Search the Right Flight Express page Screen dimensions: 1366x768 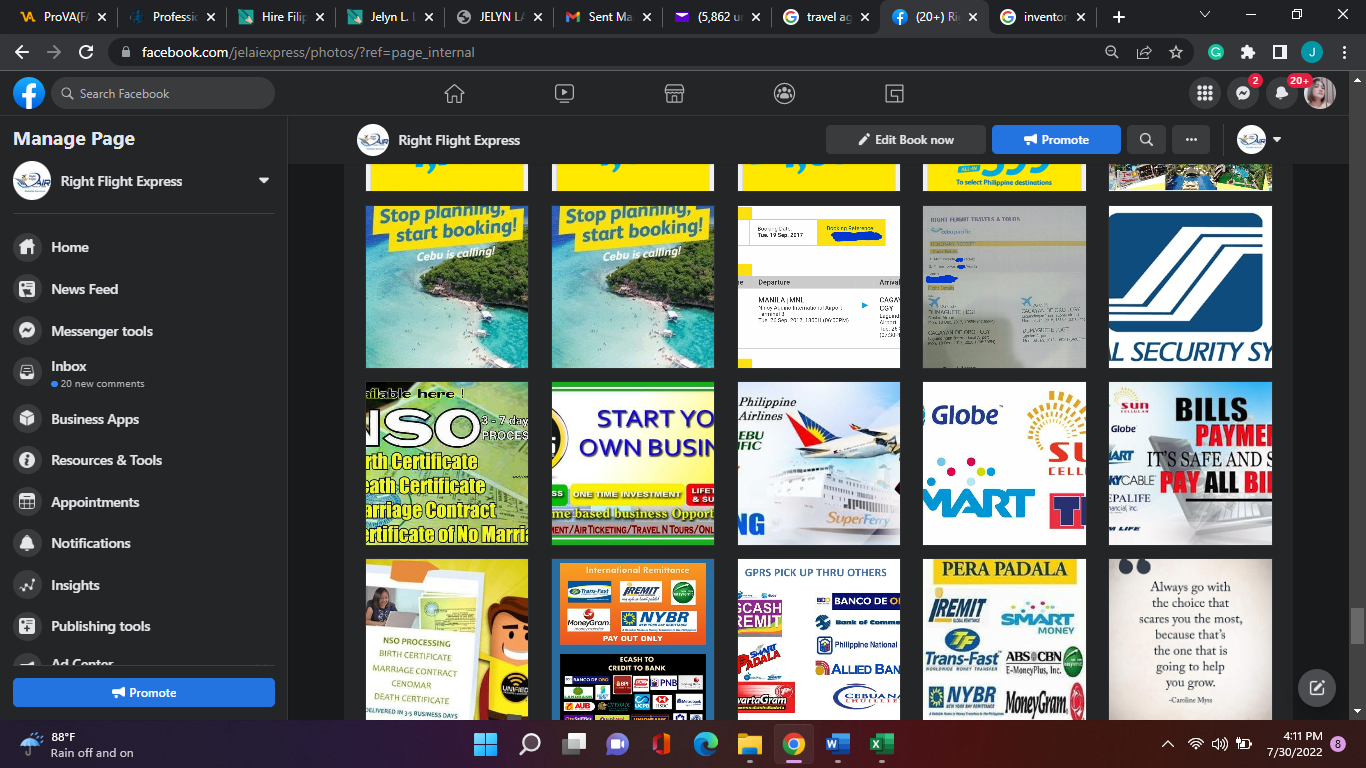point(1146,140)
